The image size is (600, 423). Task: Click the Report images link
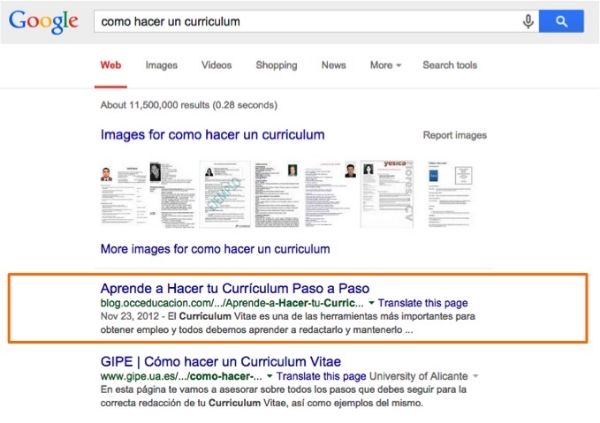(x=455, y=135)
